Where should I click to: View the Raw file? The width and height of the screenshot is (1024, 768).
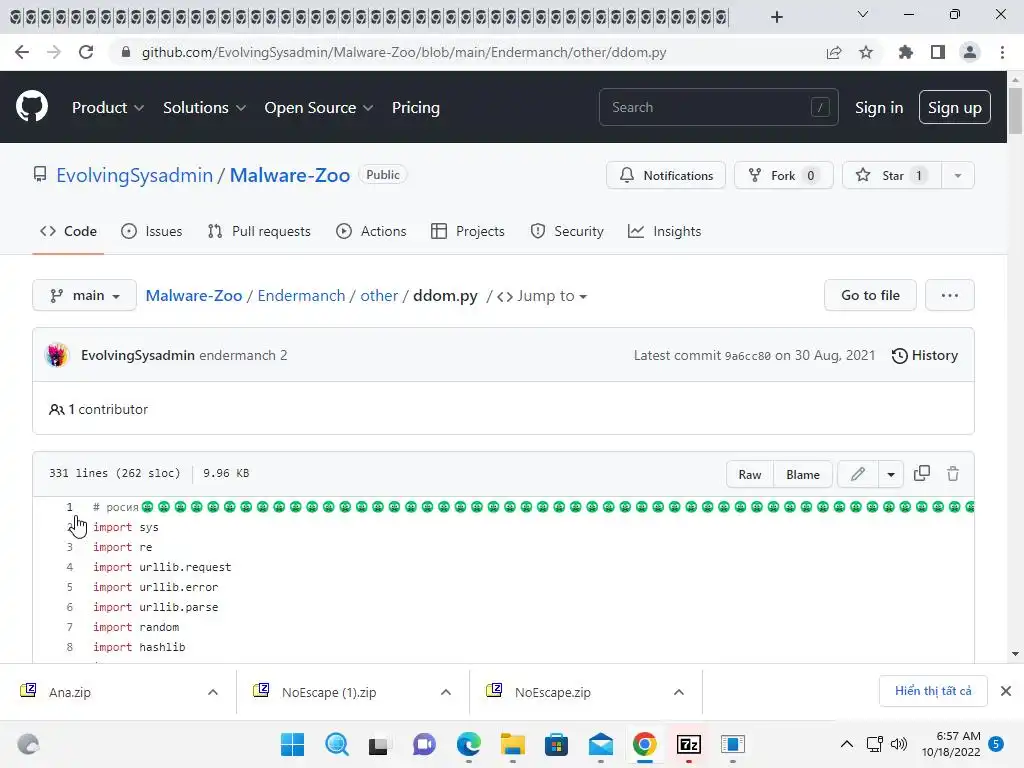(x=750, y=474)
